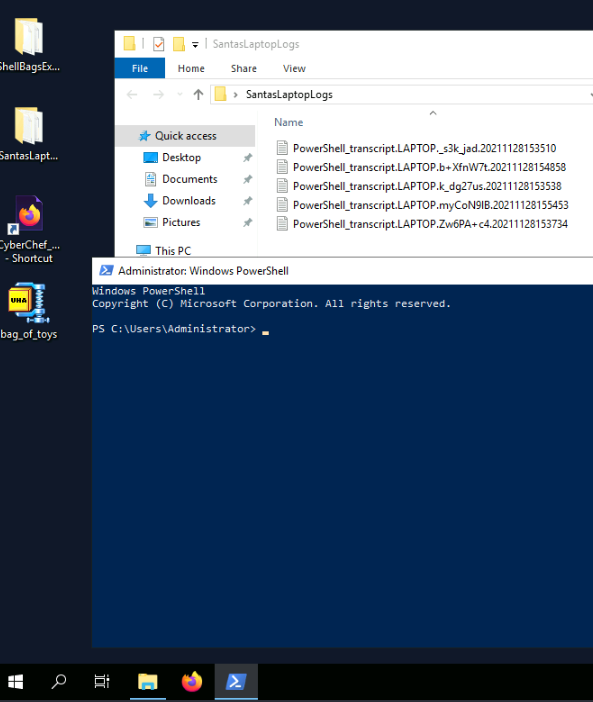
Task: Open the bag_of_toys archive icon
Action: pos(29,311)
